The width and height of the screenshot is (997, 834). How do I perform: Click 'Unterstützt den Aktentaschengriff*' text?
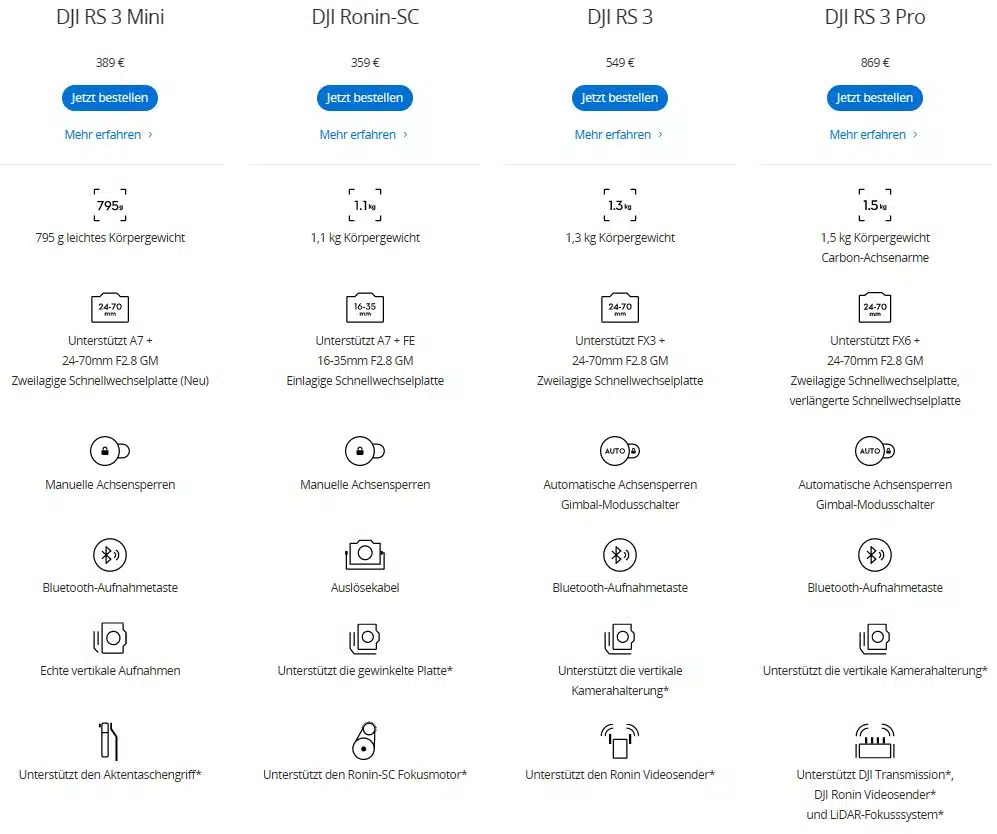(110, 775)
